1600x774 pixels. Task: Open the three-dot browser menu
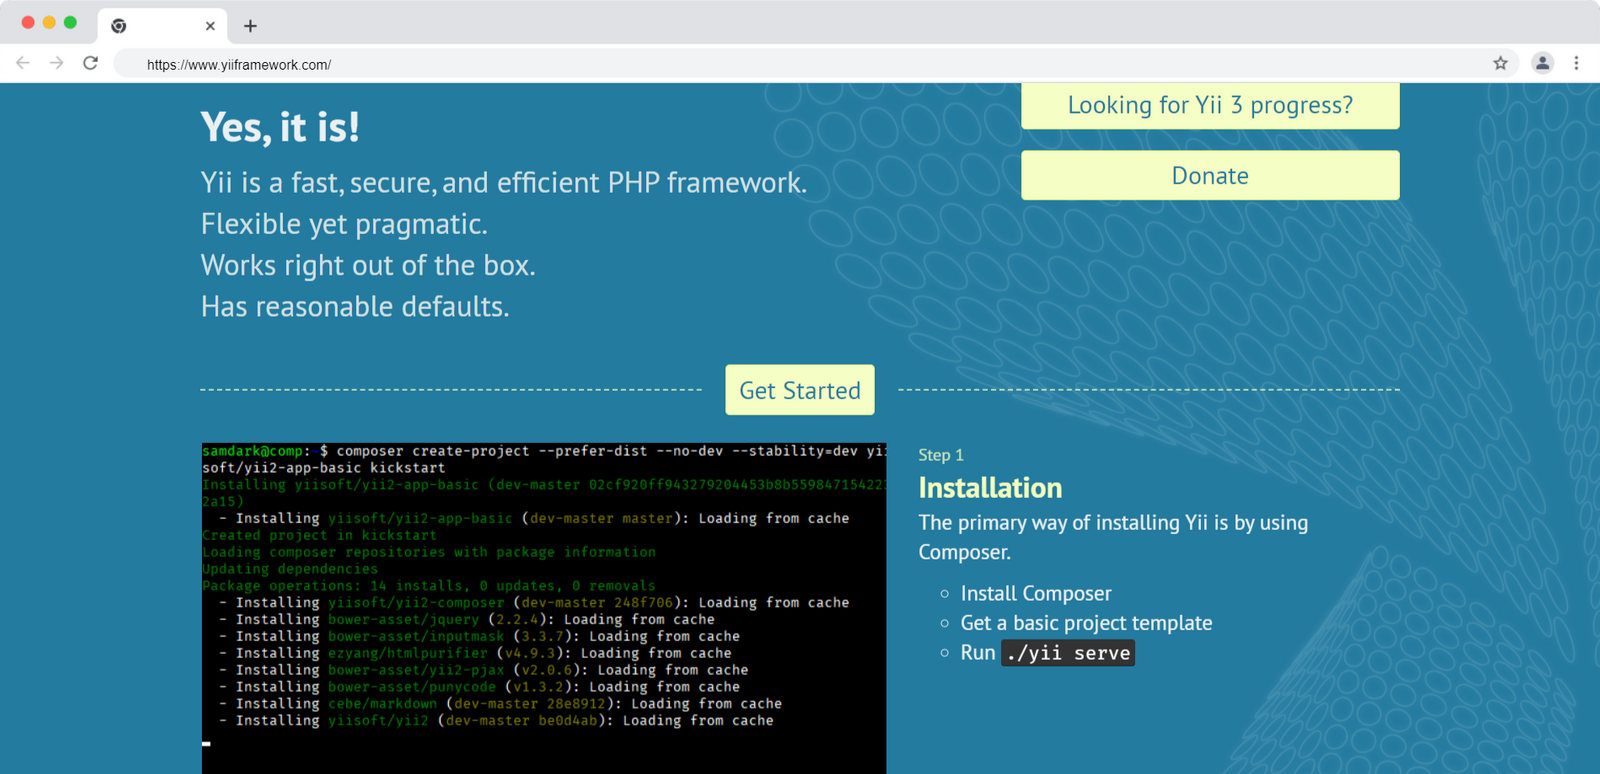click(1577, 63)
